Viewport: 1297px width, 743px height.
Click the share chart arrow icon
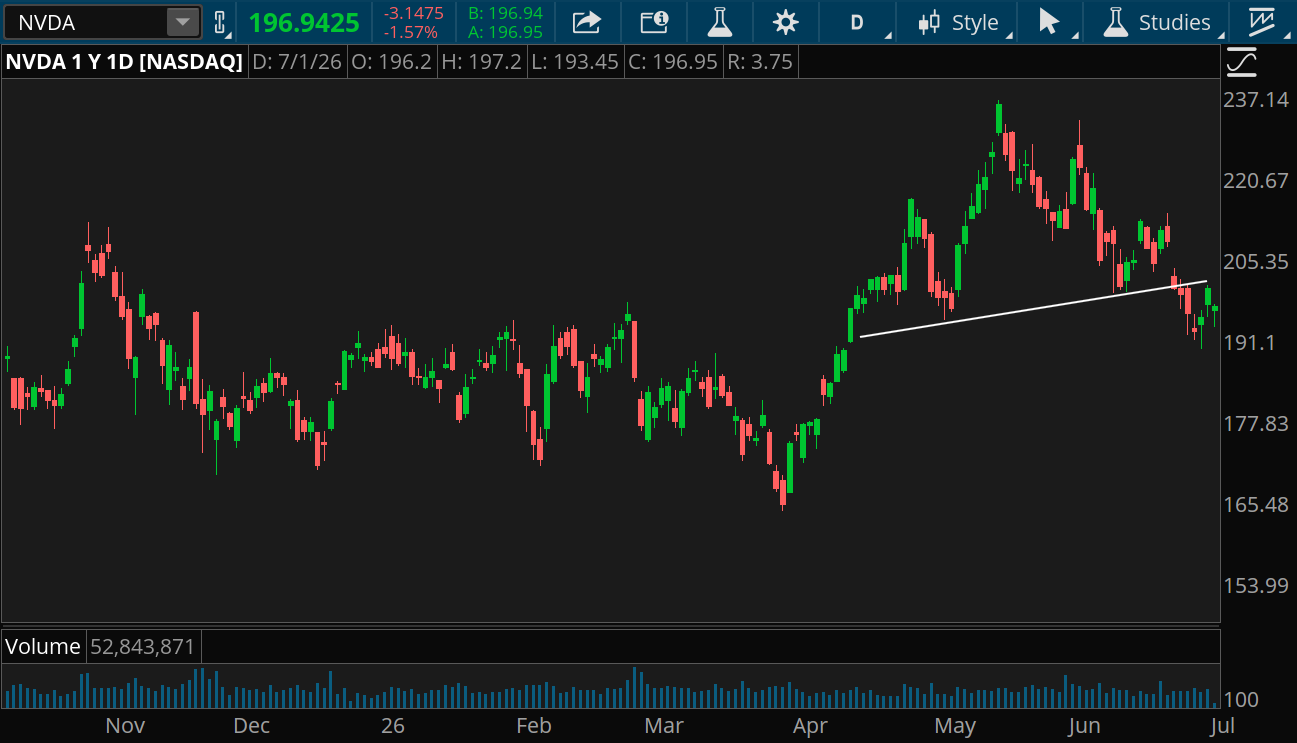[x=586, y=22]
